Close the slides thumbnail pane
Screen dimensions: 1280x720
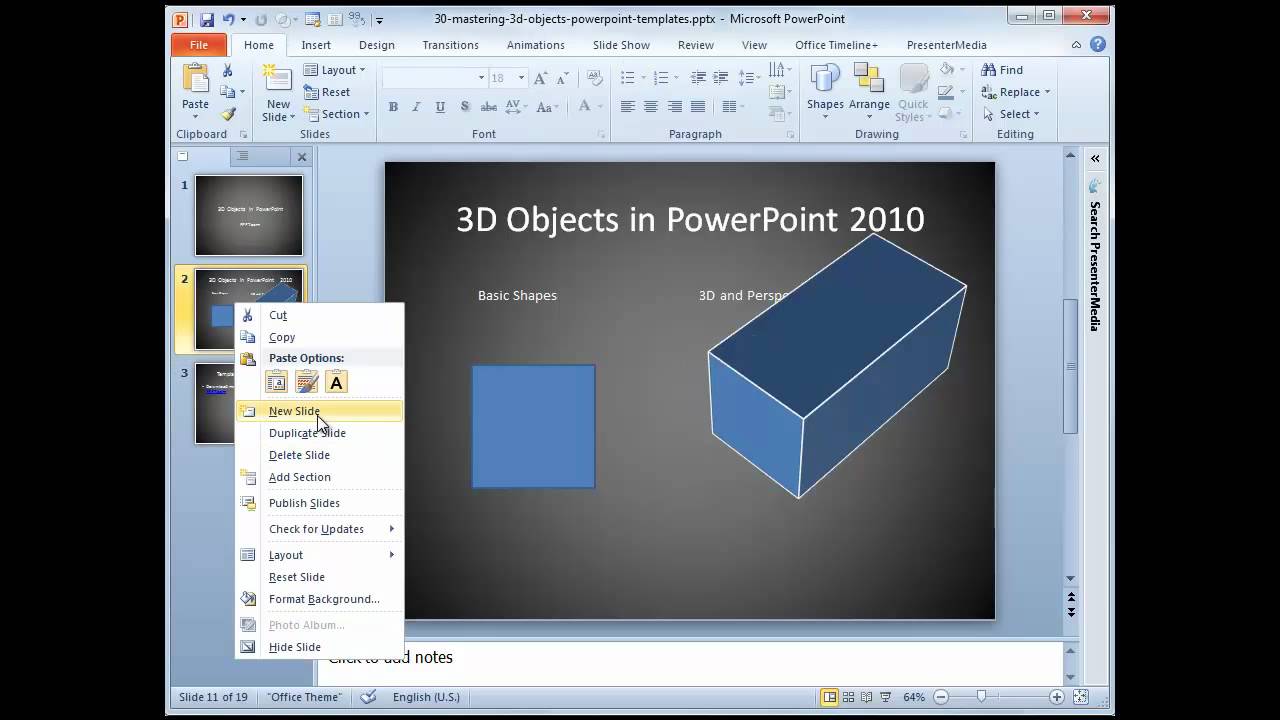pos(302,156)
